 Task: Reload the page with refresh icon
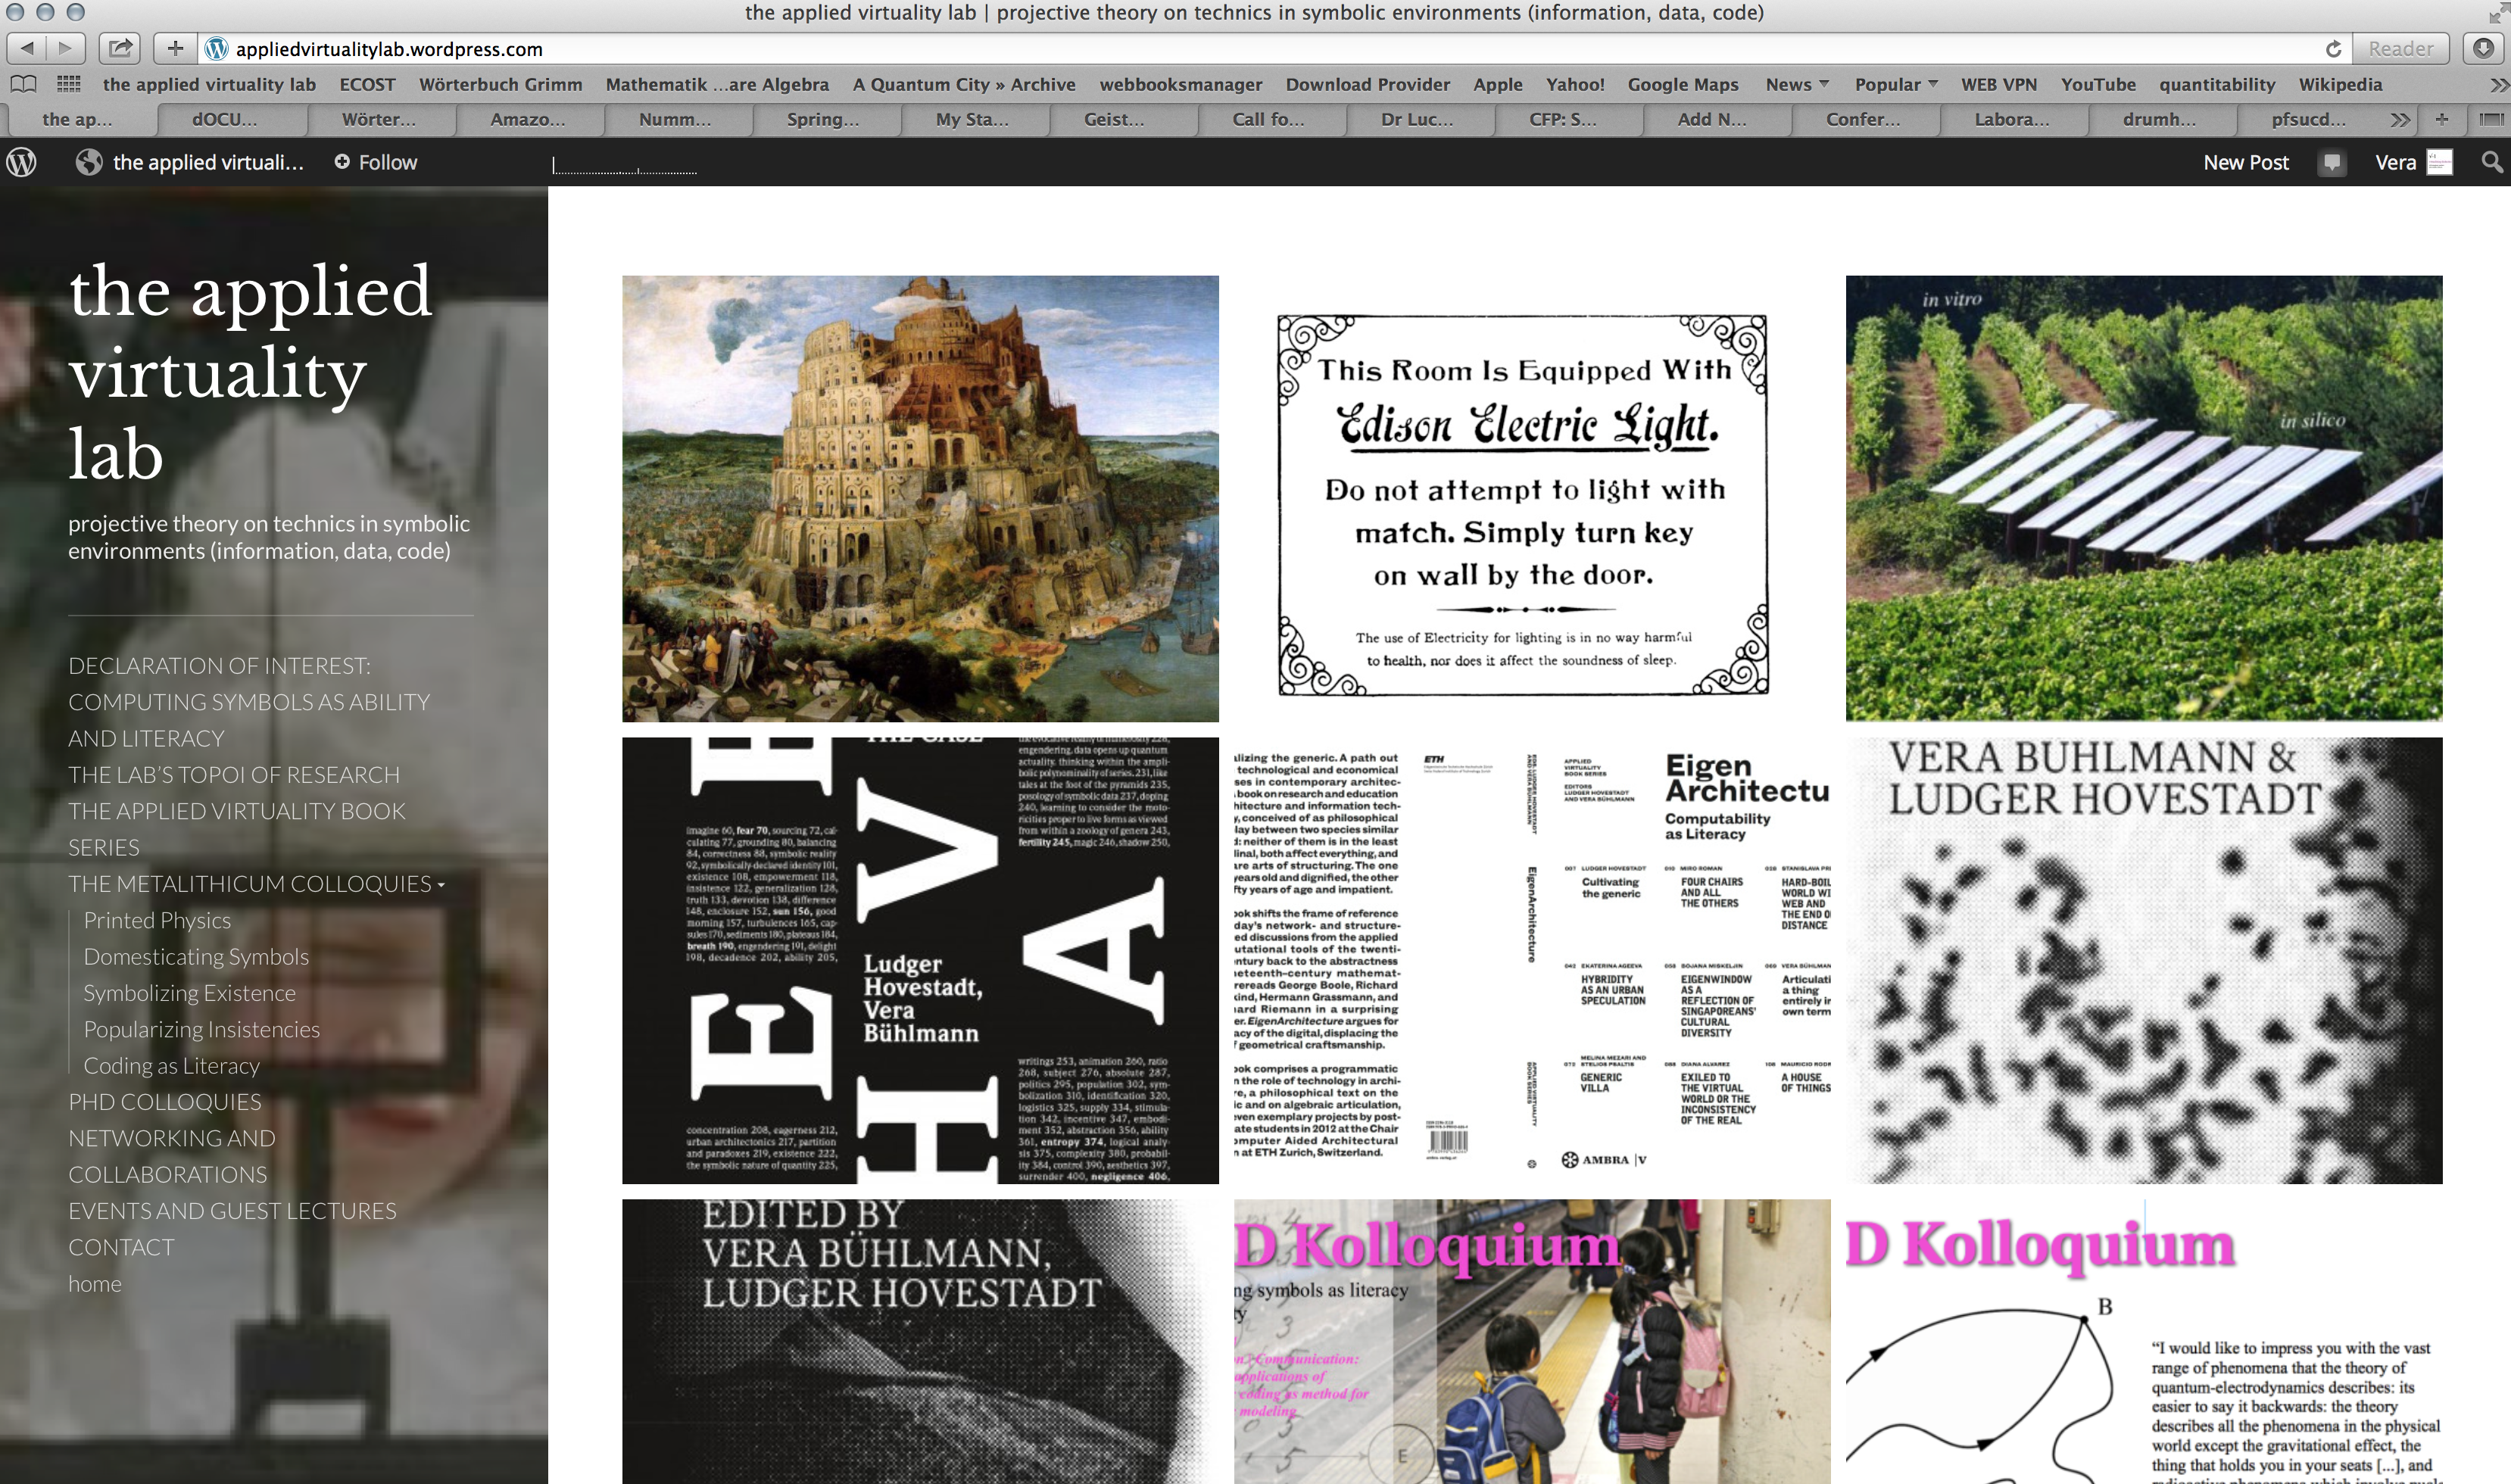2333,48
